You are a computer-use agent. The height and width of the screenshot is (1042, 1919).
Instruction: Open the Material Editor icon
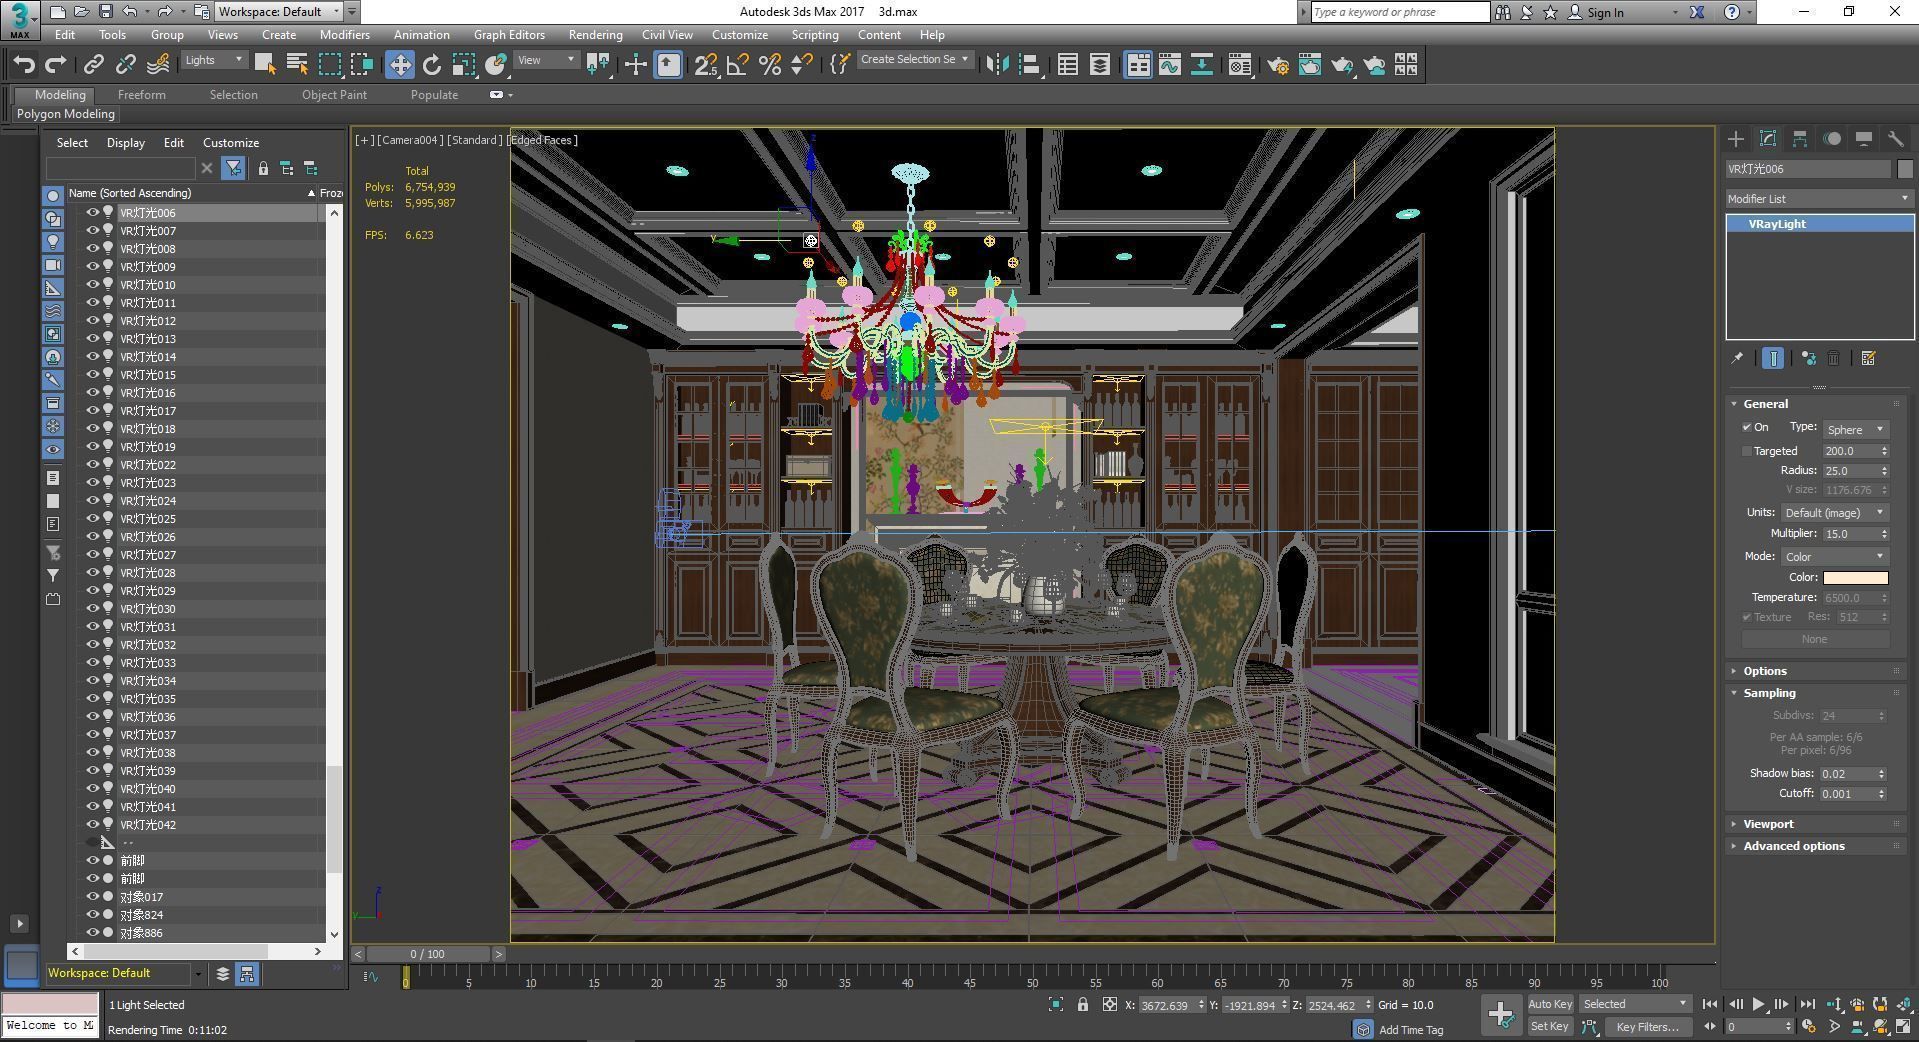coord(1239,65)
